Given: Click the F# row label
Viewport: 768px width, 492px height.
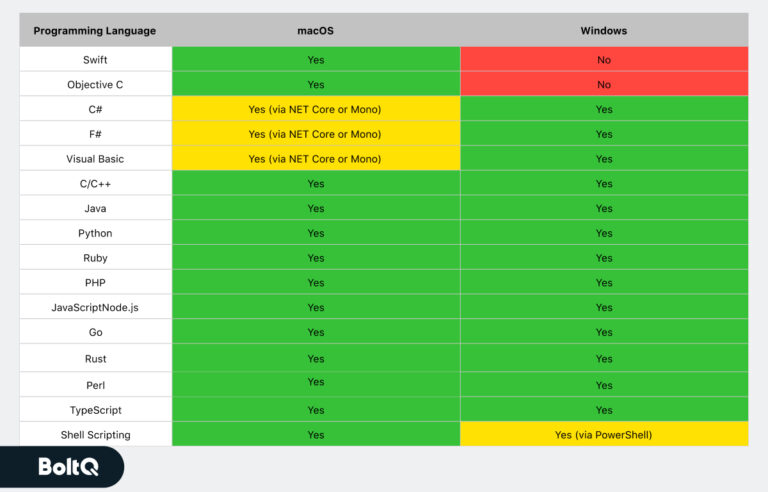Looking at the screenshot, I should 95,134.
